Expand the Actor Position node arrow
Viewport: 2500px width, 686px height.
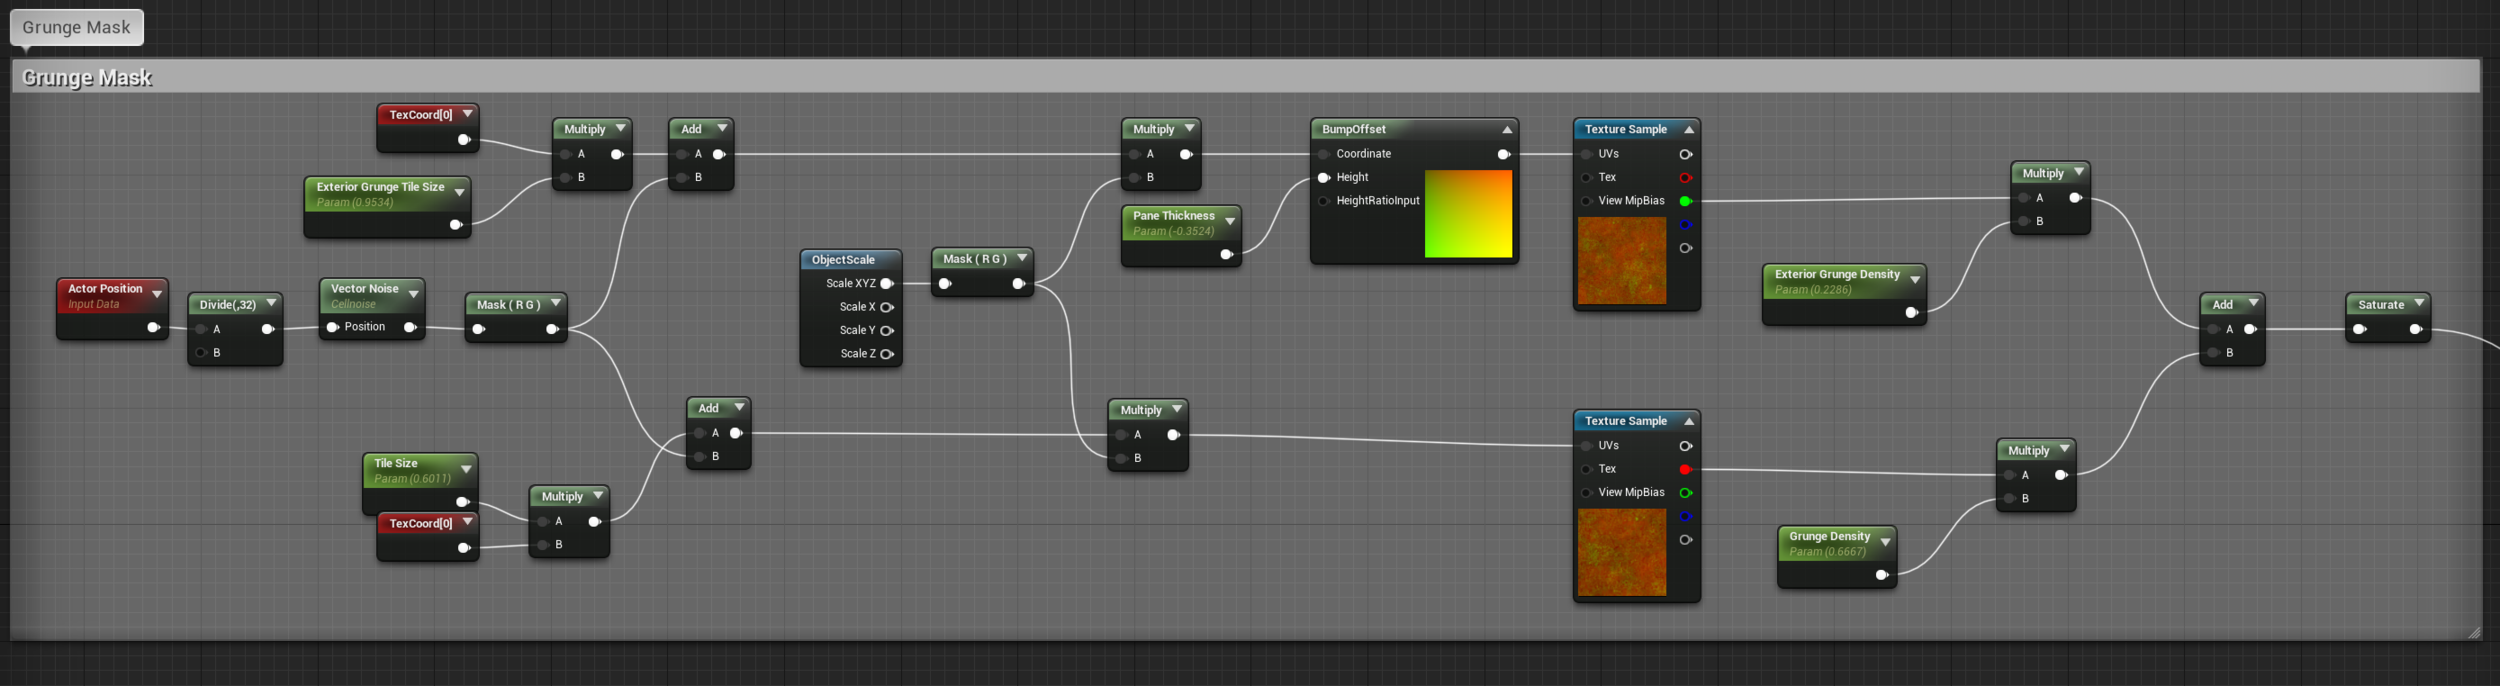click(x=157, y=294)
